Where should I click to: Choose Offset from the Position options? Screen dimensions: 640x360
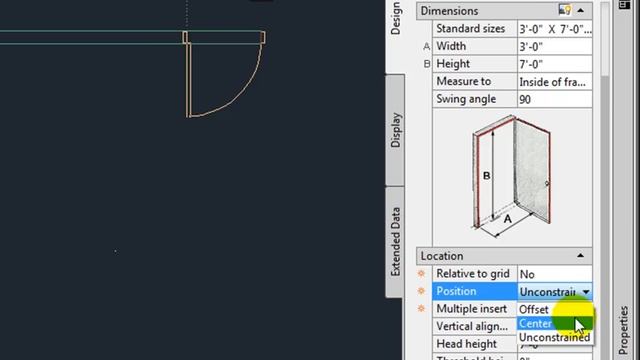[555, 309]
